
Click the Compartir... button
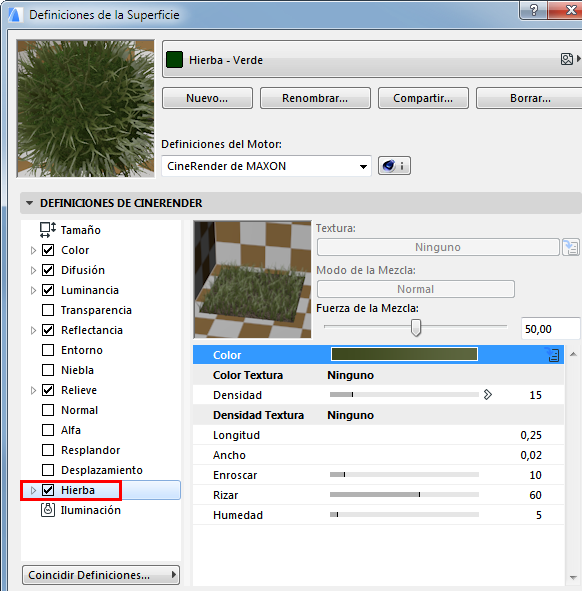pyautogui.click(x=423, y=98)
